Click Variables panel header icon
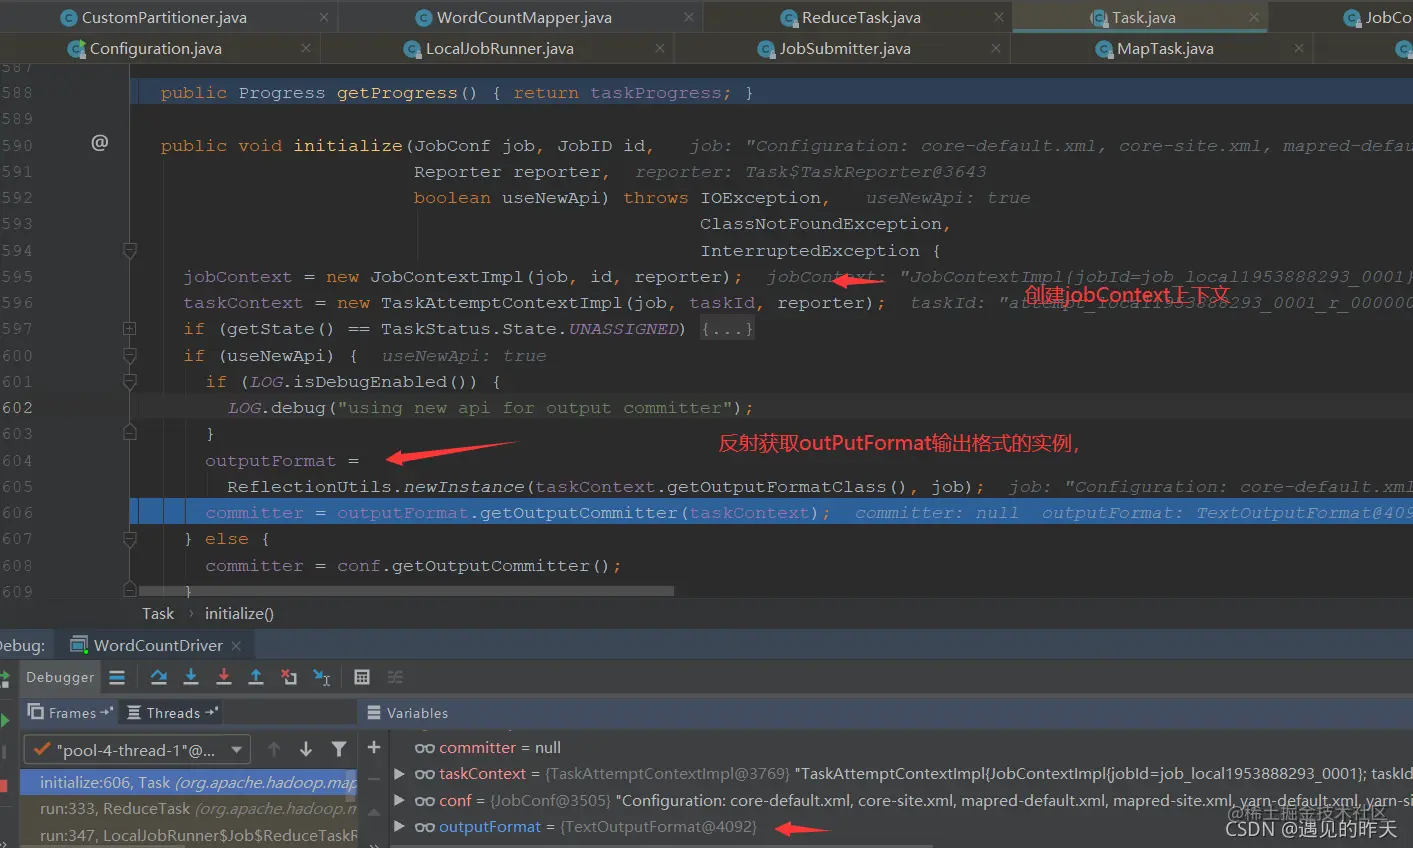The width and height of the screenshot is (1413, 848). pyautogui.click(x=374, y=713)
